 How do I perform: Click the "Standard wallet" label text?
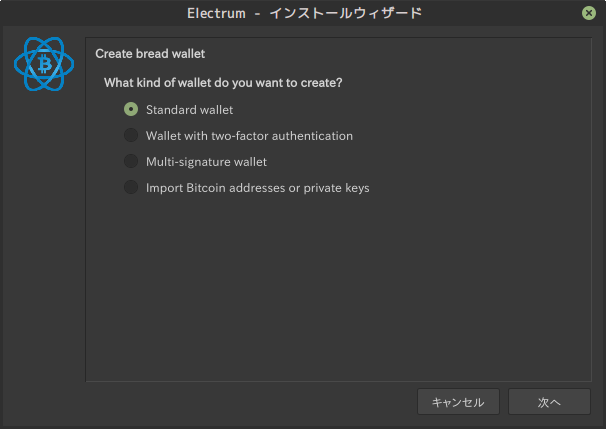[x=189, y=109]
